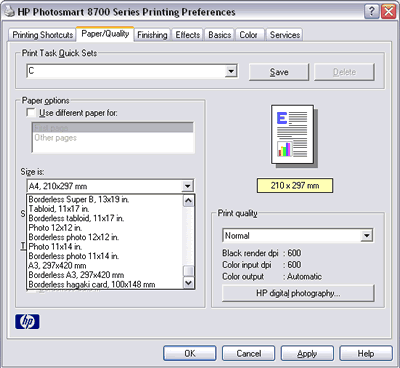Close the Printing Preferences dialog

(x=389, y=12)
